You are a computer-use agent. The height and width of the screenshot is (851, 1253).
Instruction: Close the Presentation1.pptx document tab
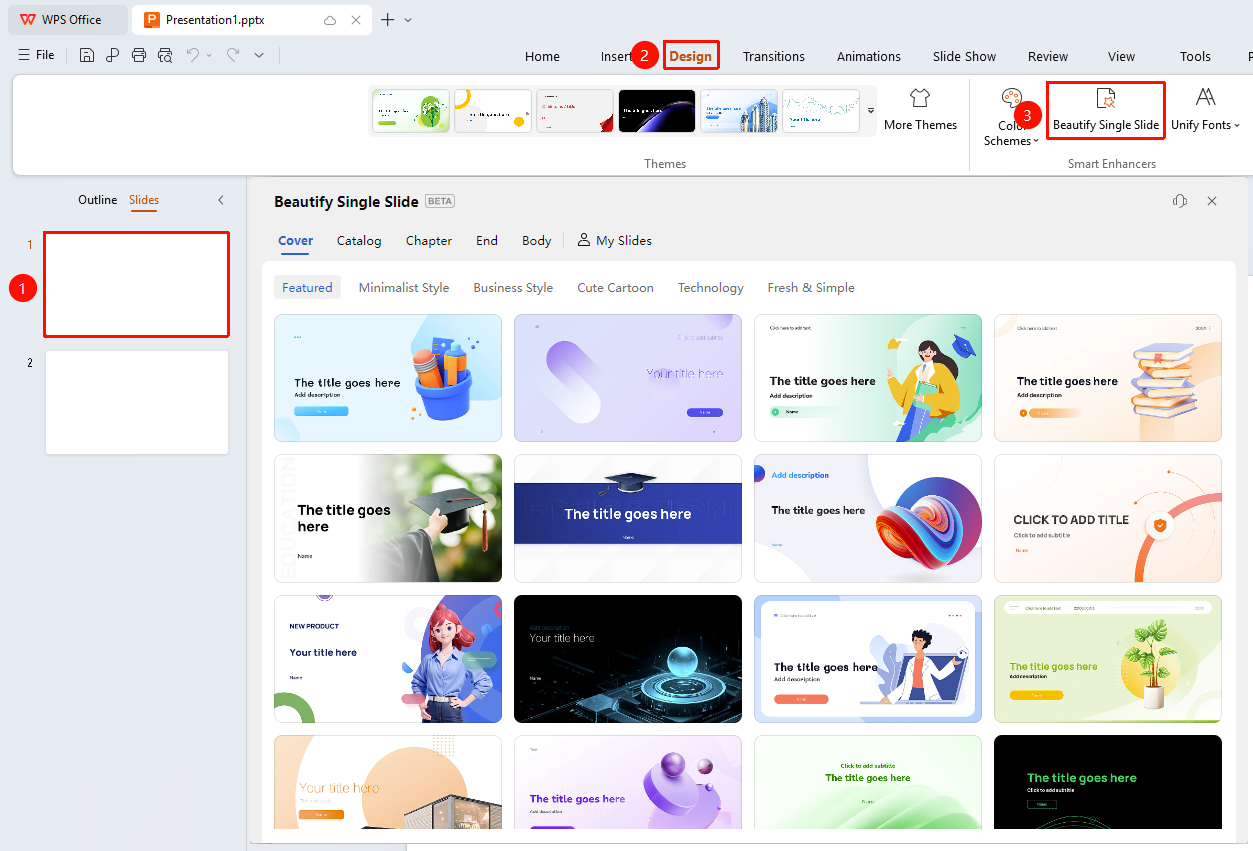[357, 20]
